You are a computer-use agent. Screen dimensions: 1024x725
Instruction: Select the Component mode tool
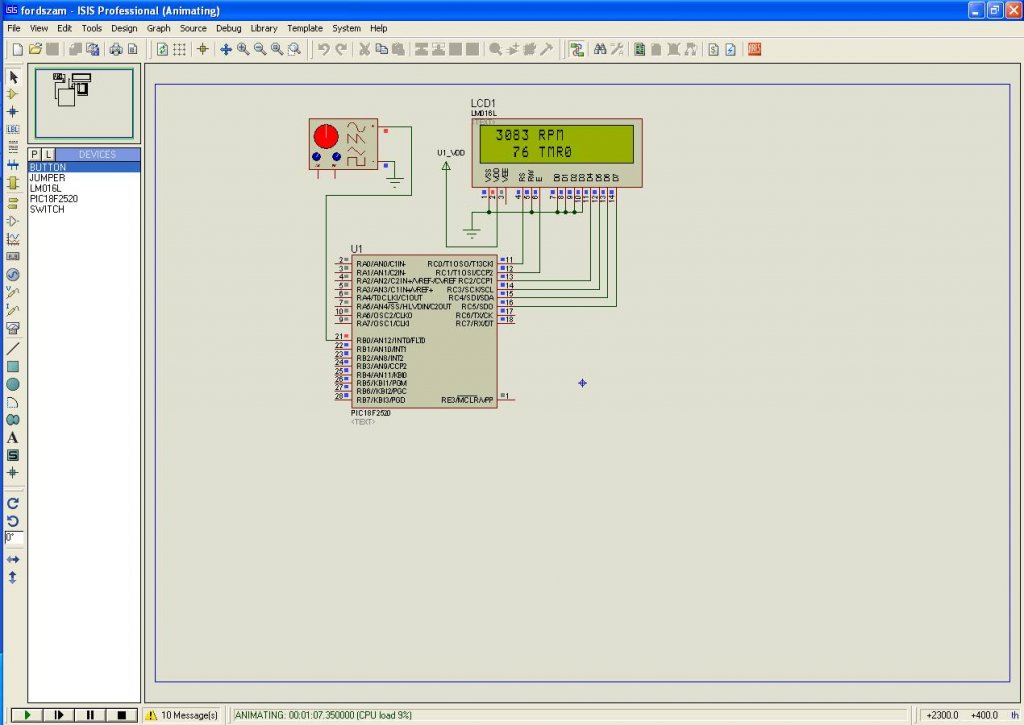13,93
